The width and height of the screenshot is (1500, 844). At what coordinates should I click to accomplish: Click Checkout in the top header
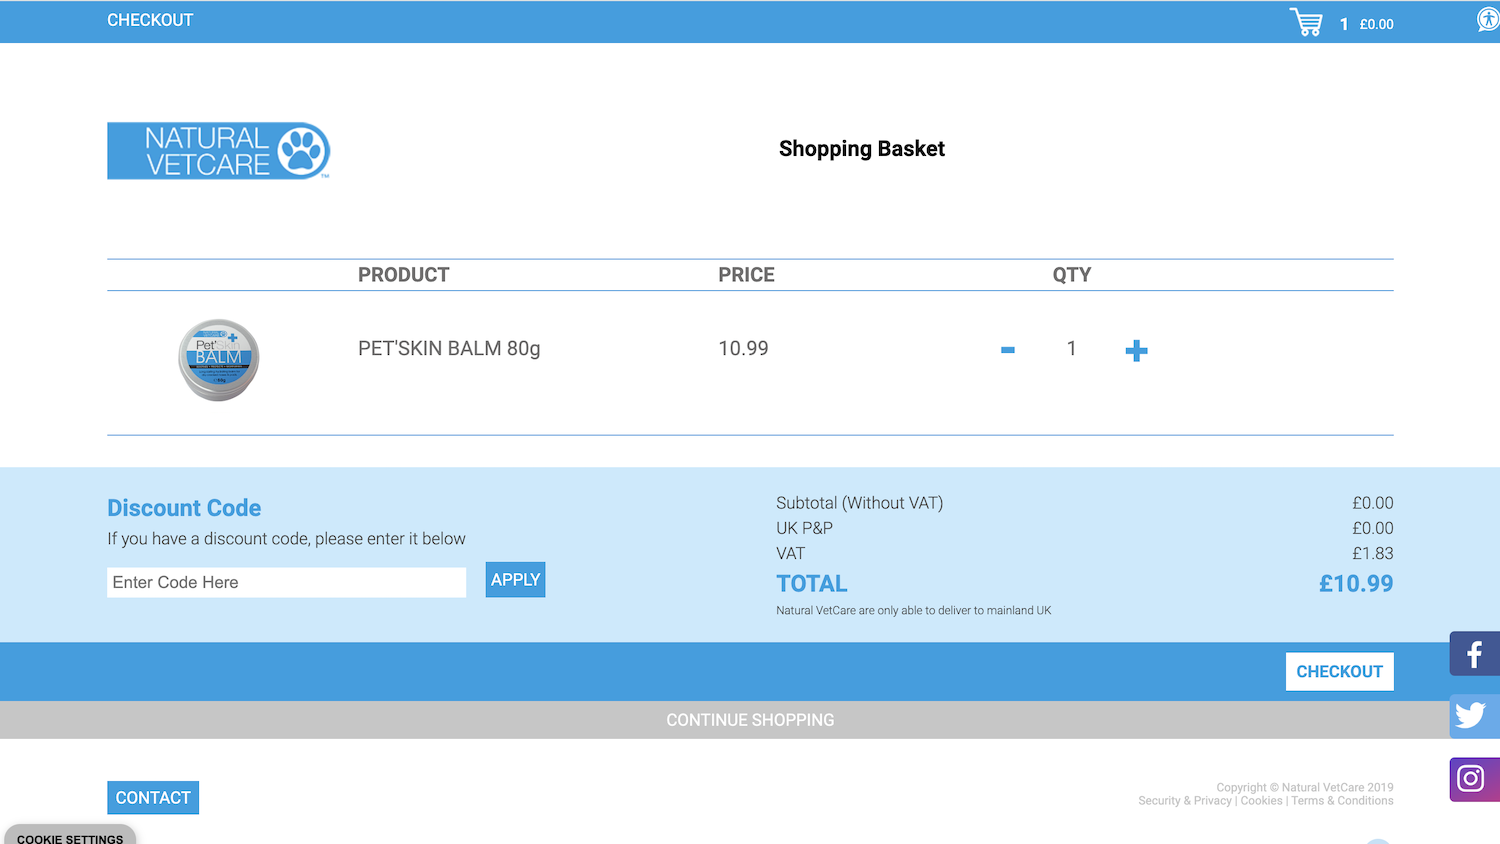pos(150,20)
